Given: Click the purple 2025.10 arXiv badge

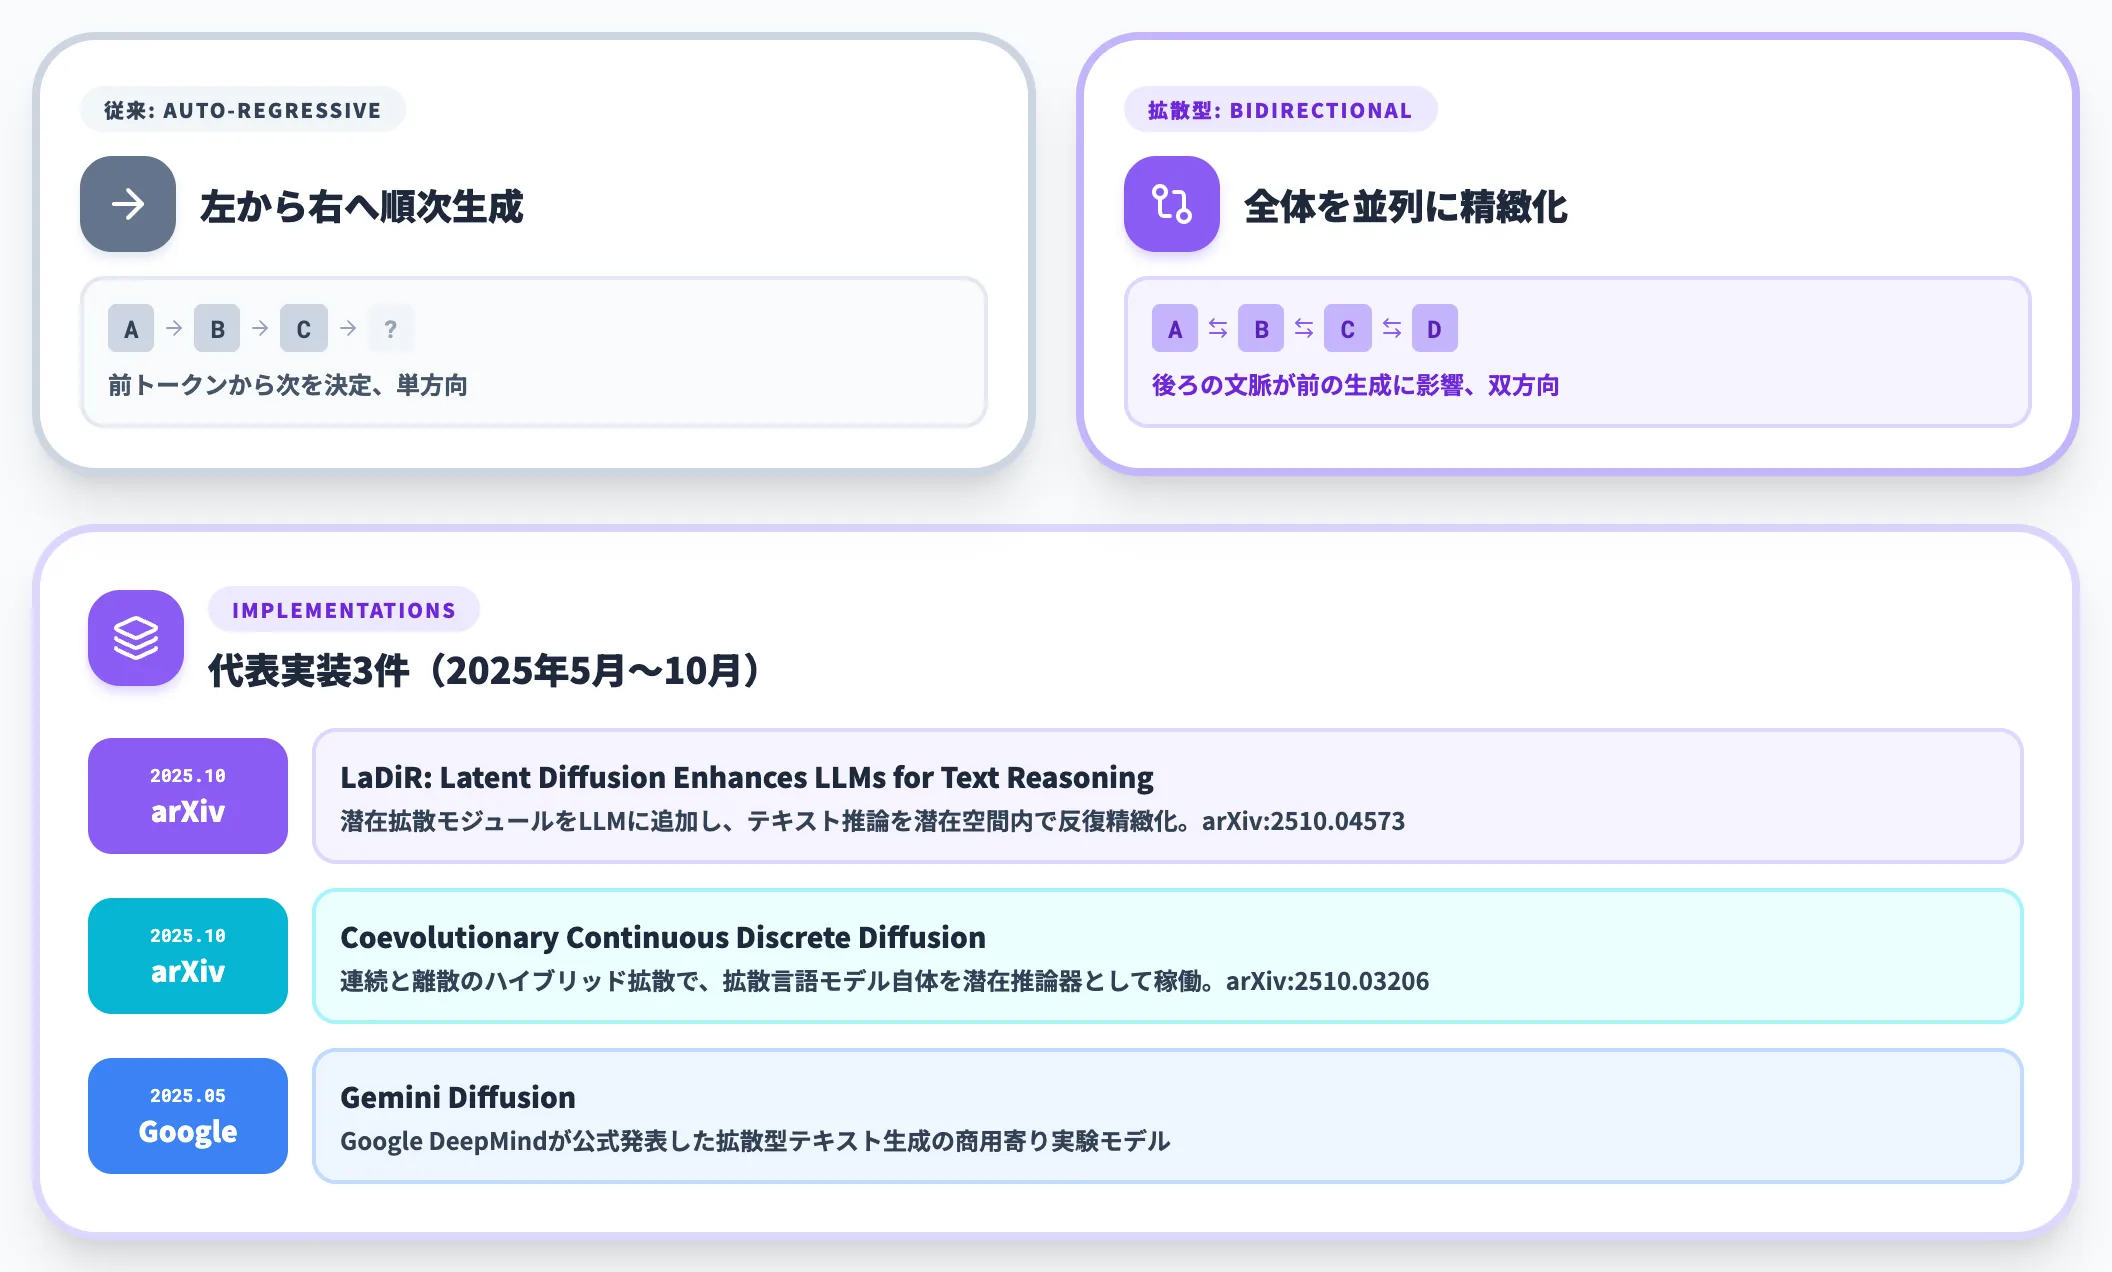Looking at the screenshot, I should [188, 796].
